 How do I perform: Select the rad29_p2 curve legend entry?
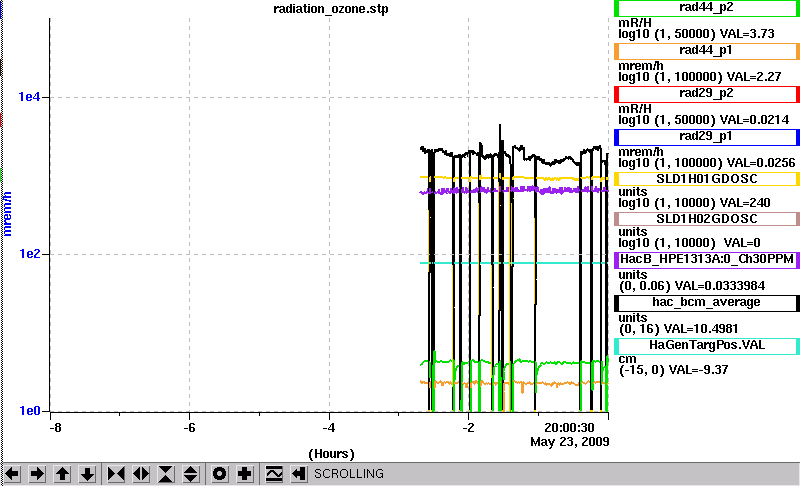[707, 94]
